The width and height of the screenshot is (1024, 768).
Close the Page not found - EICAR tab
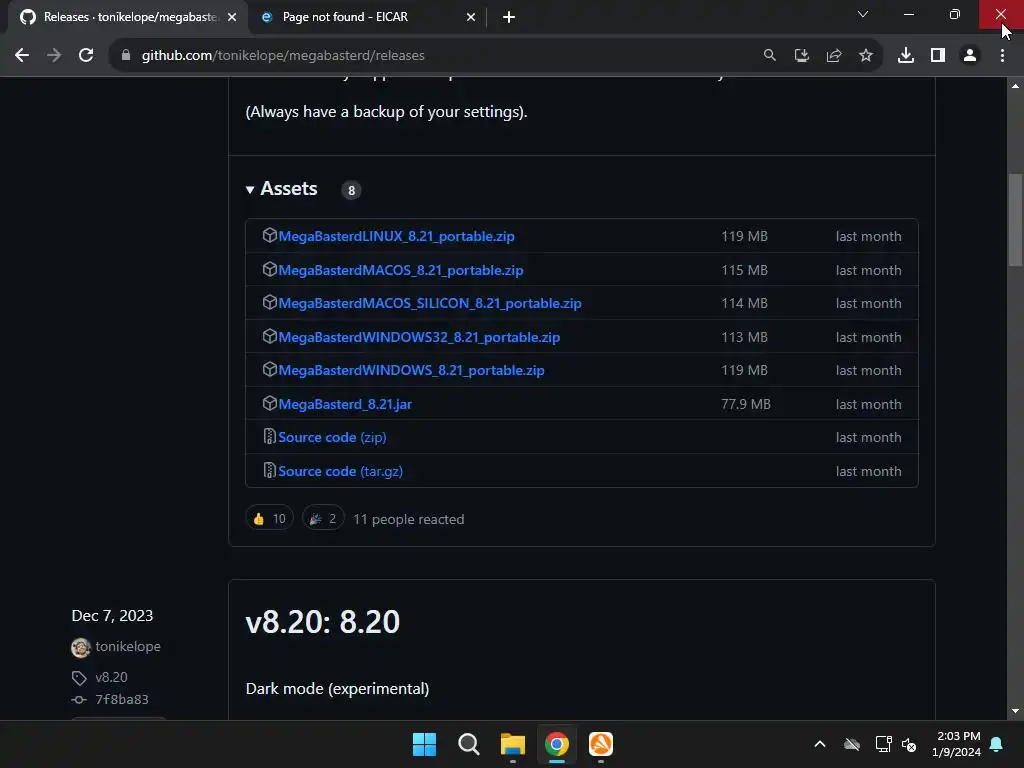point(470,18)
